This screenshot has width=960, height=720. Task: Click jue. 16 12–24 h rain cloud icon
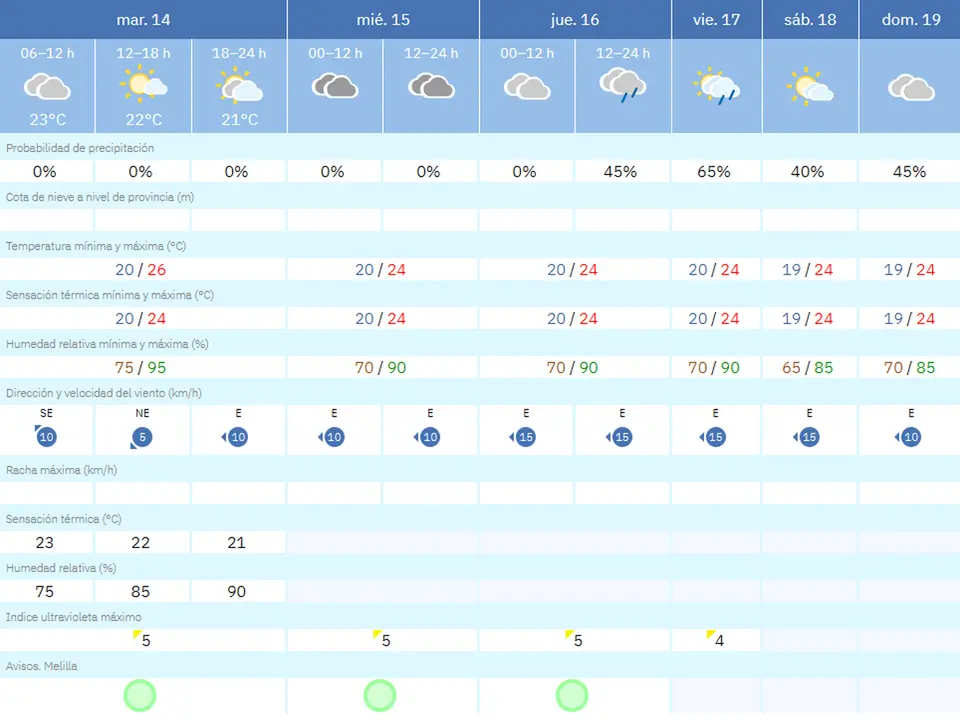pos(623,85)
